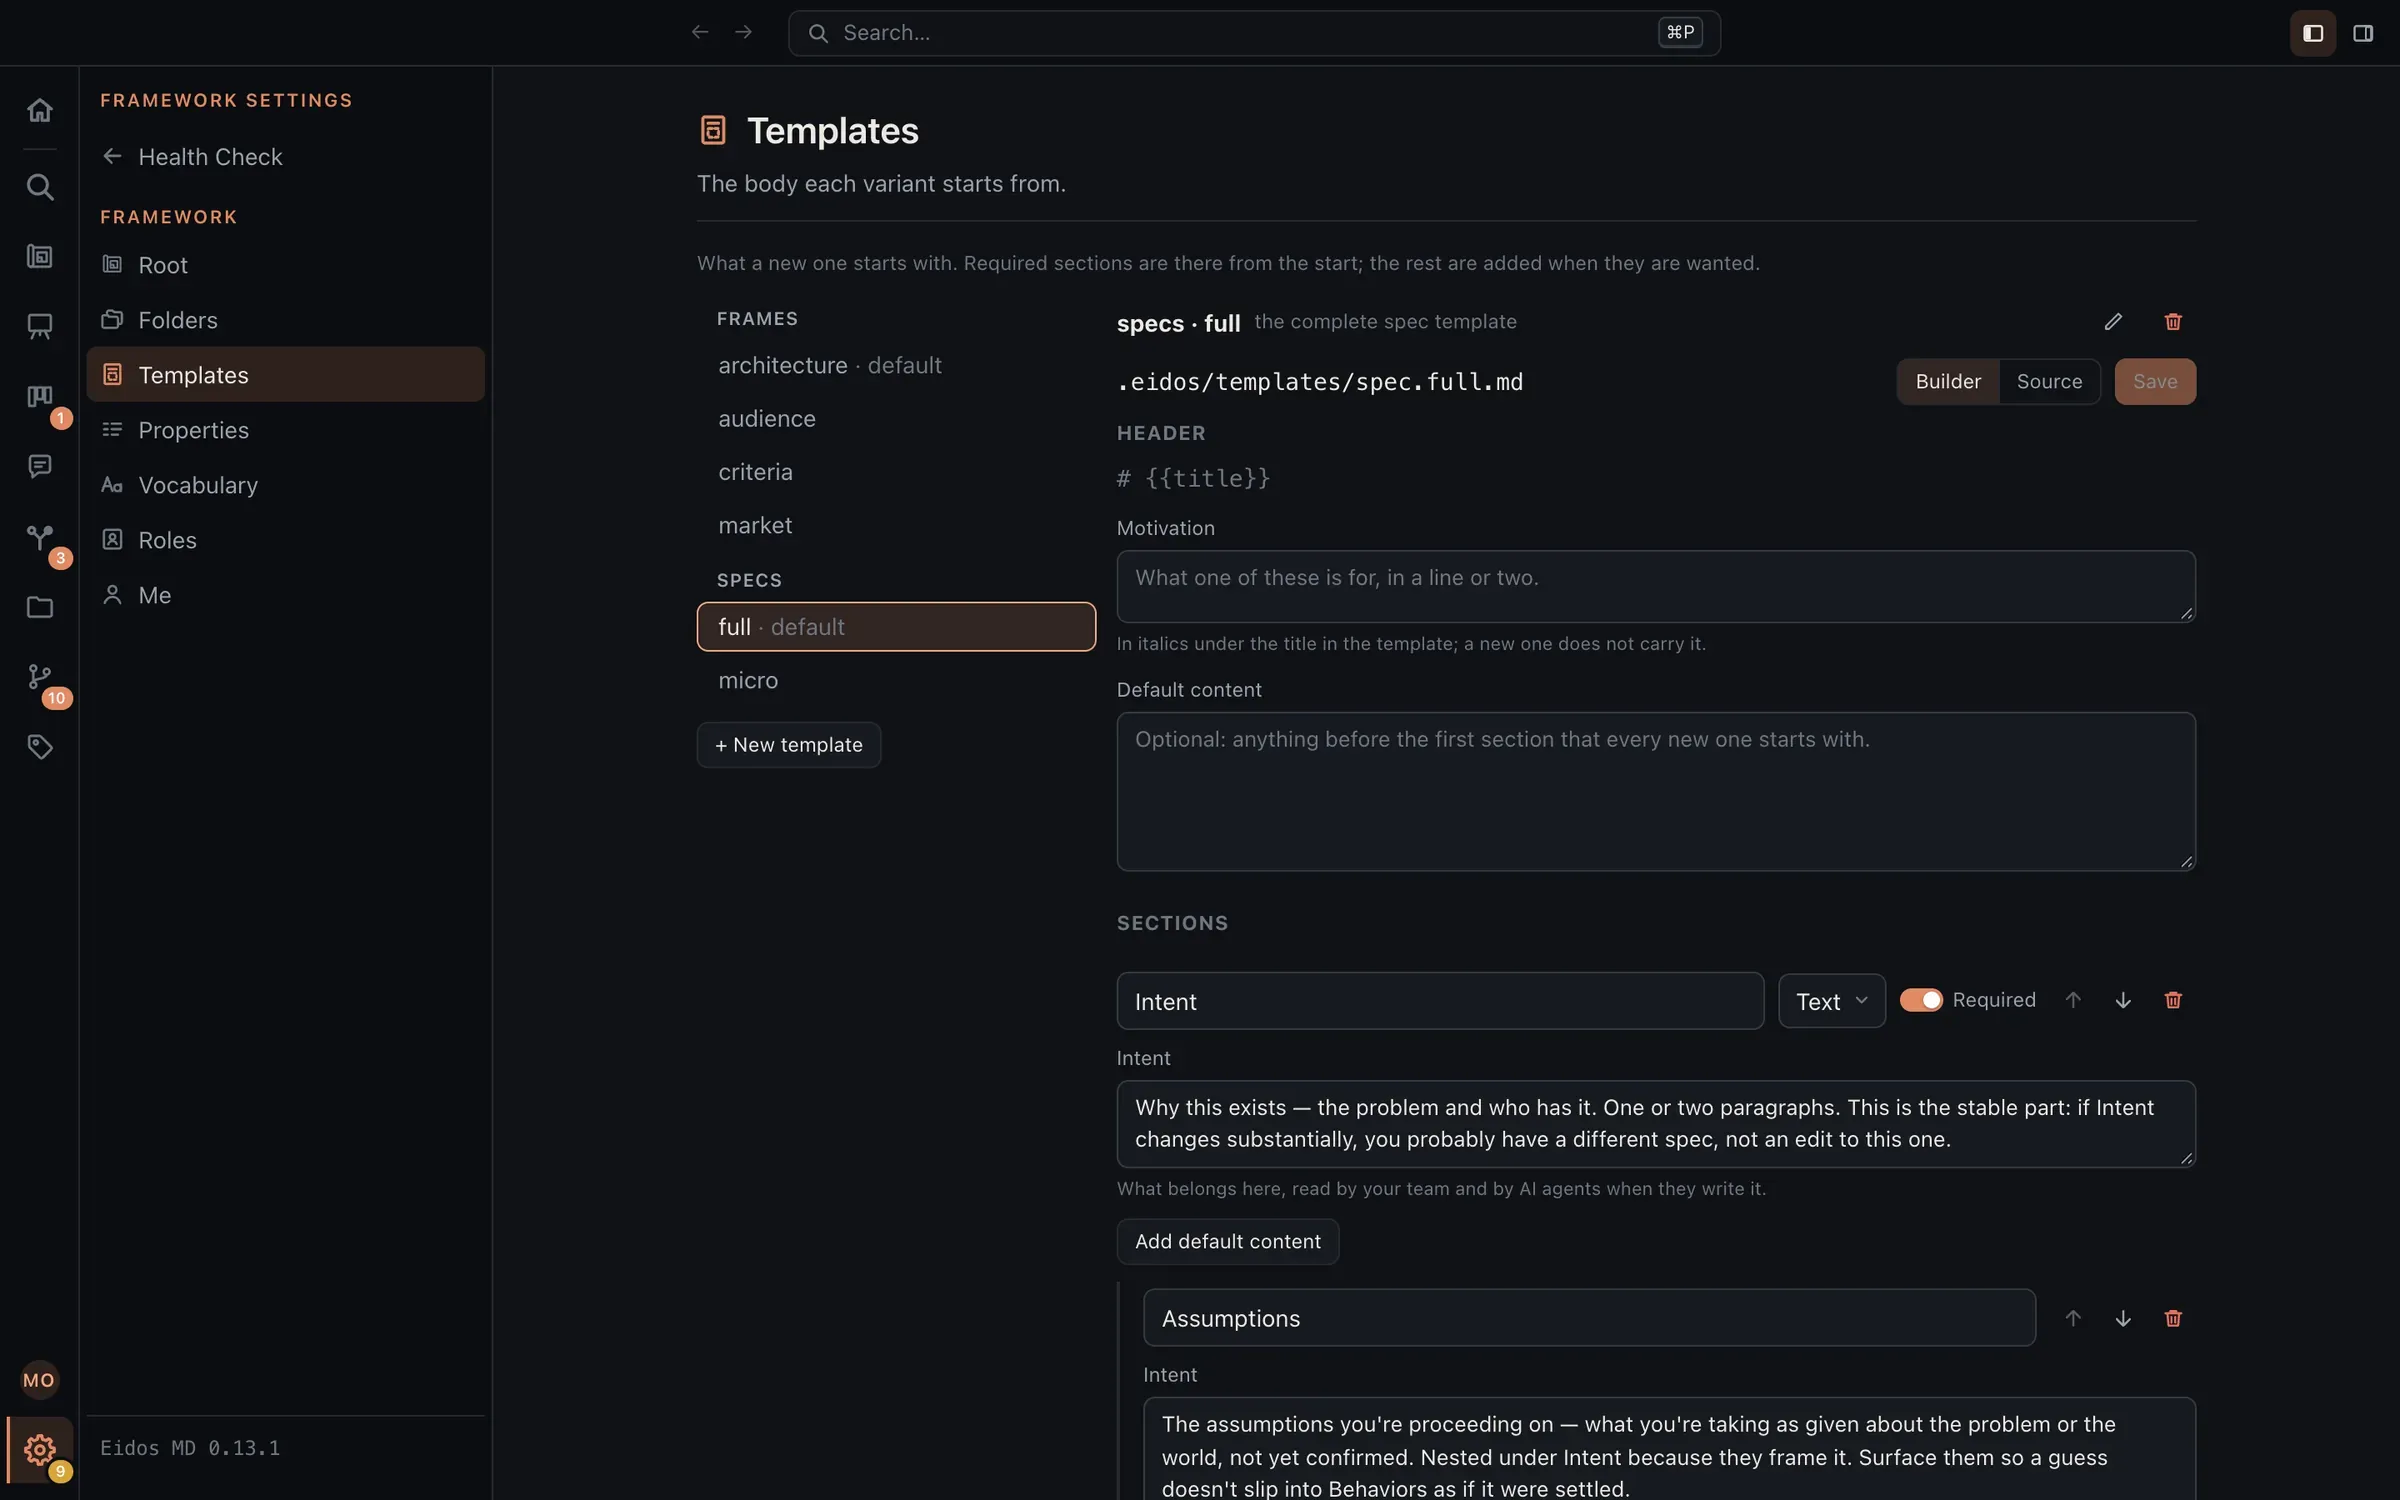Click into the Motivation text area
Screen dimensions: 2400x1500
(1656, 587)
